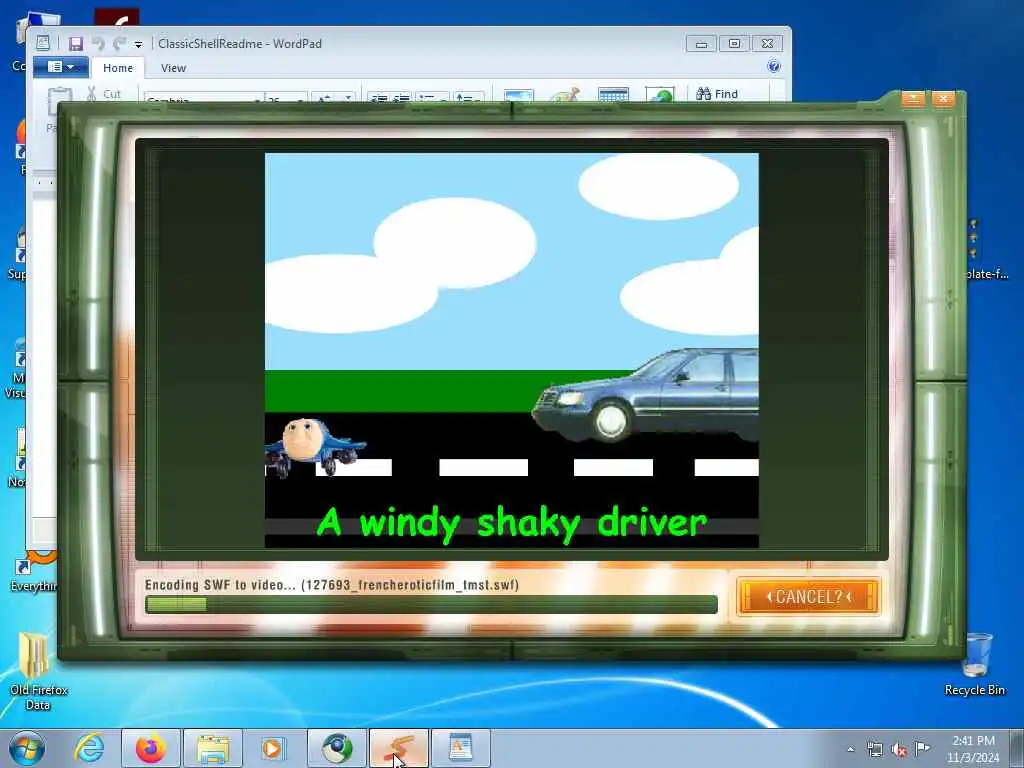The width and height of the screenshot is (1024, 768).
Task: Open Customize Quick Access Toolbar dropdown
Action: (x=138, y=44)
